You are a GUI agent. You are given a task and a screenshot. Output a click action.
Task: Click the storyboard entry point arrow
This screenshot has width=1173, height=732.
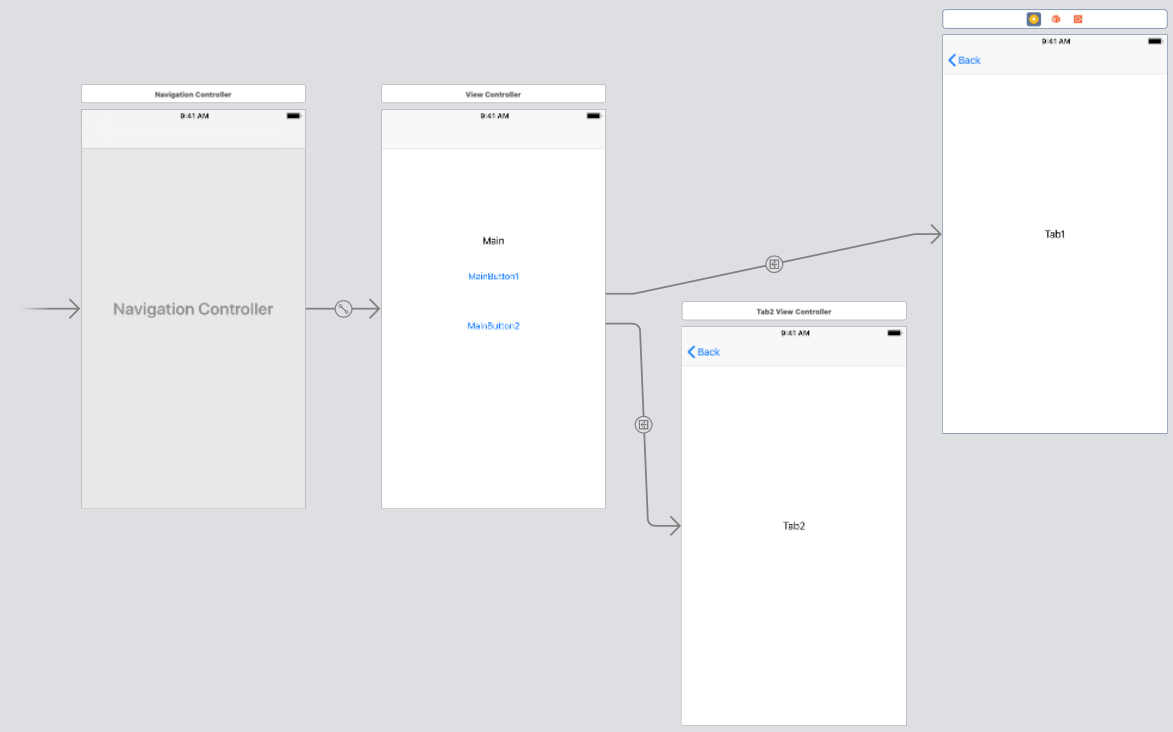[52, 308]
